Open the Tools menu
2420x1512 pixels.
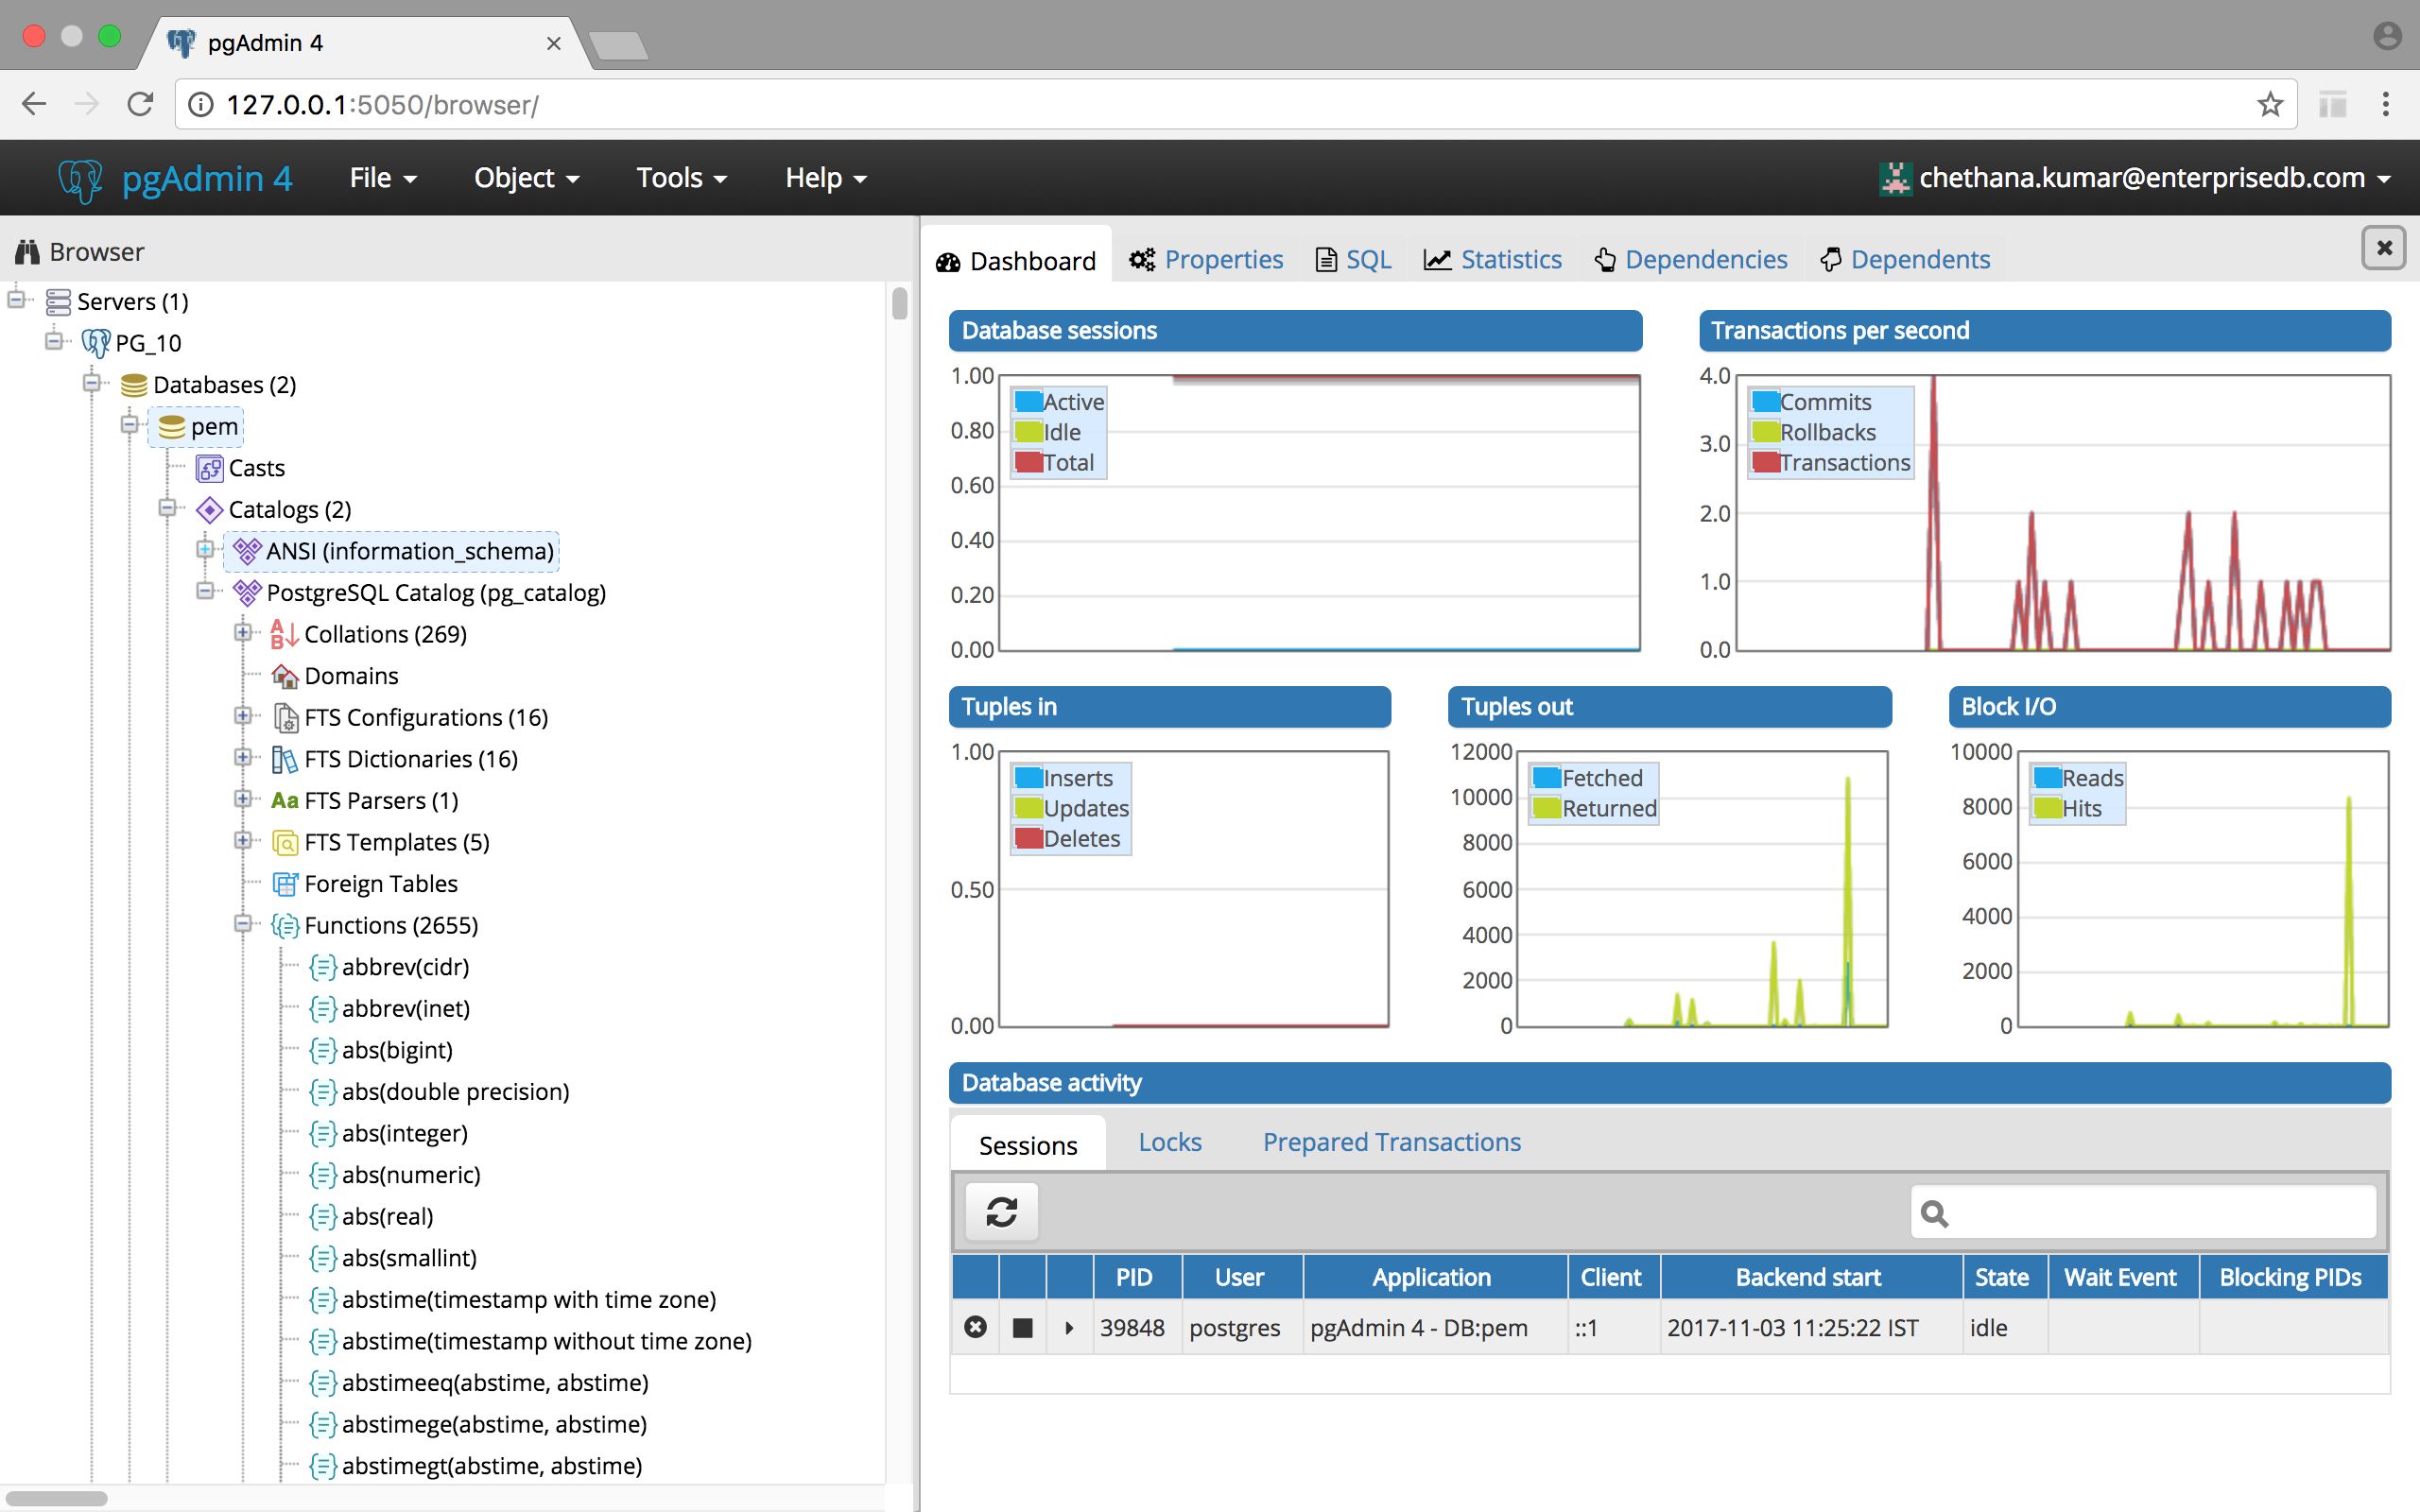tap(681, 178)
